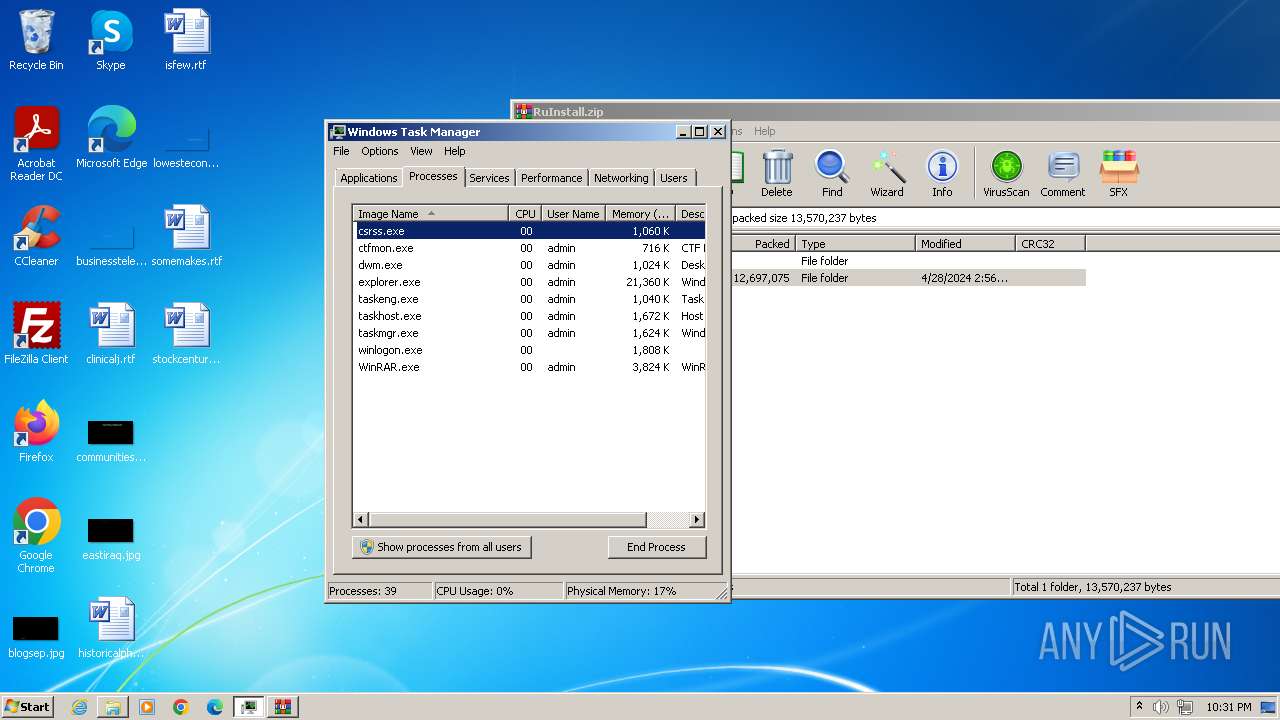Image resolution: width=1280 pixels, height=720 pixels.
Task: Open Recycle Bin desktop icon
Action: 36,41
